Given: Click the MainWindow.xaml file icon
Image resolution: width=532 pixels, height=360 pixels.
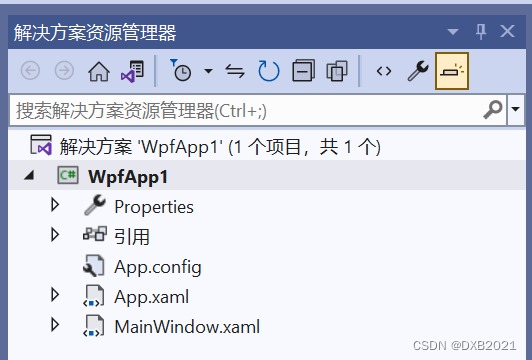Looking at the screenshot, I should click(94, 326).
